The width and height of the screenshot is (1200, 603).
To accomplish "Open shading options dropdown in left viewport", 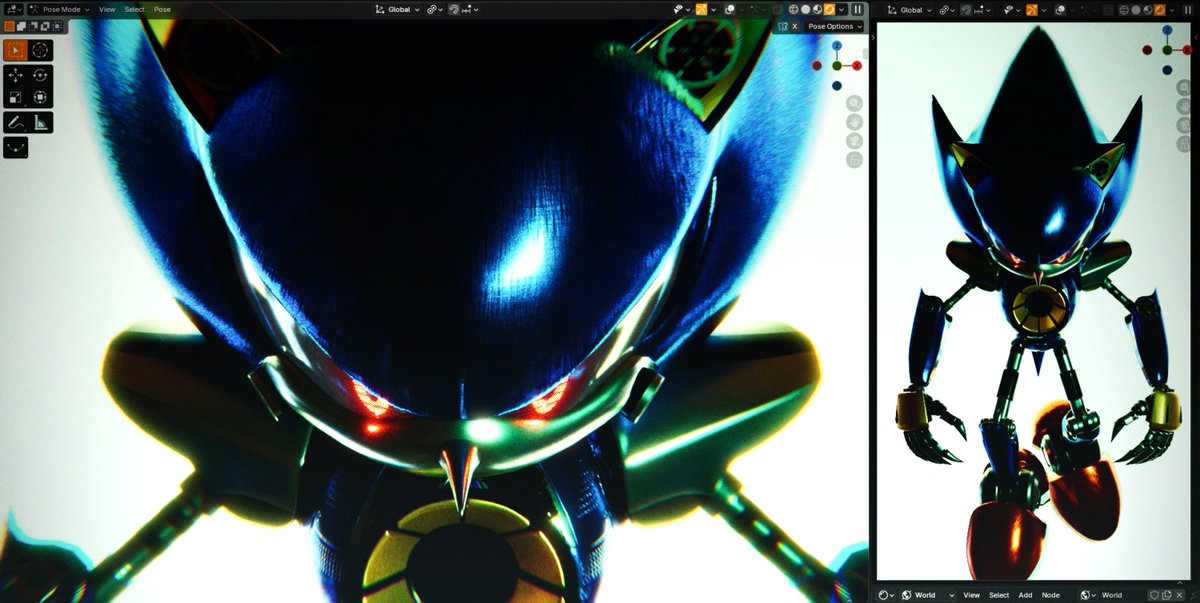I will click(x=841, y=9).
